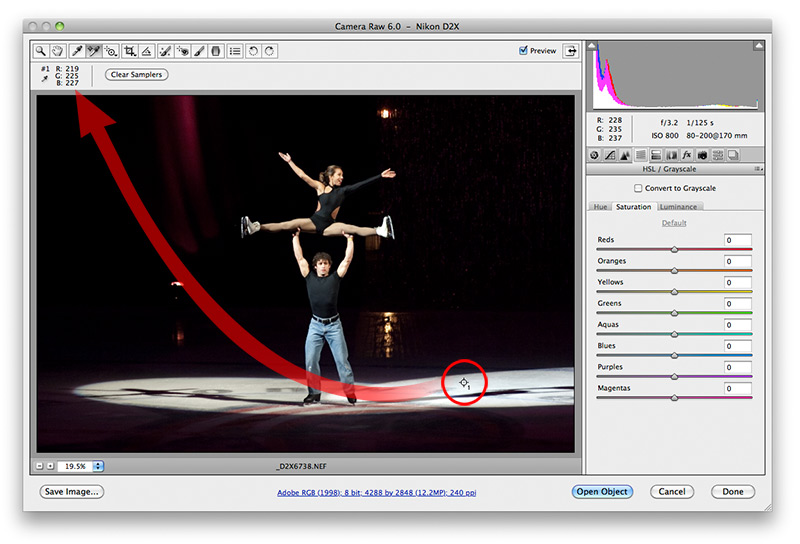The width and height of the screenshot is (800, 544).
Task: Open the Preferences dialog list icon
Action: [x=235, y=51]
